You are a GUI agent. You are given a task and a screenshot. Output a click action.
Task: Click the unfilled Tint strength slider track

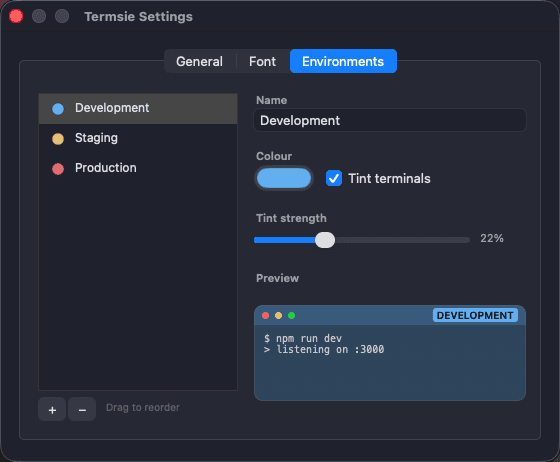(x=402, y=240)
